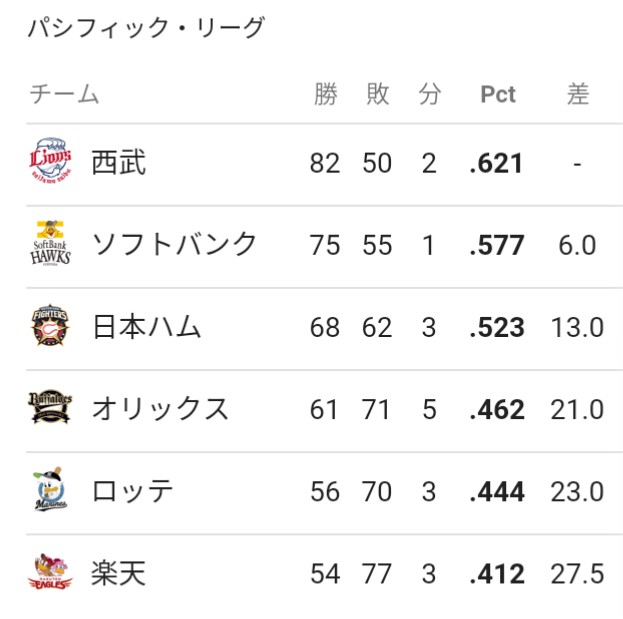Click the パシフィック・リーグ heading

[146, 27]
